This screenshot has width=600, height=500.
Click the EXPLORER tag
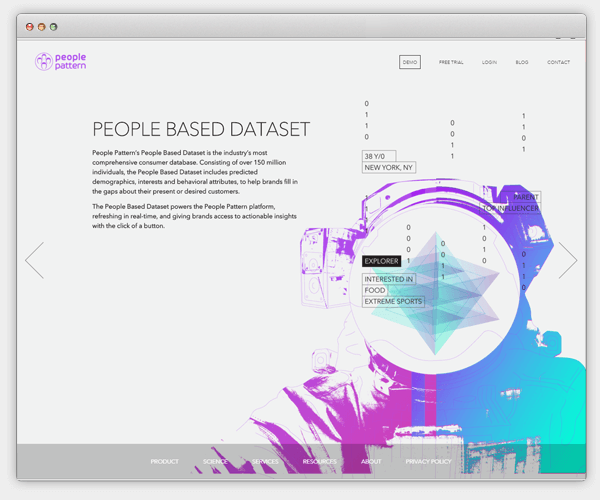382,261
